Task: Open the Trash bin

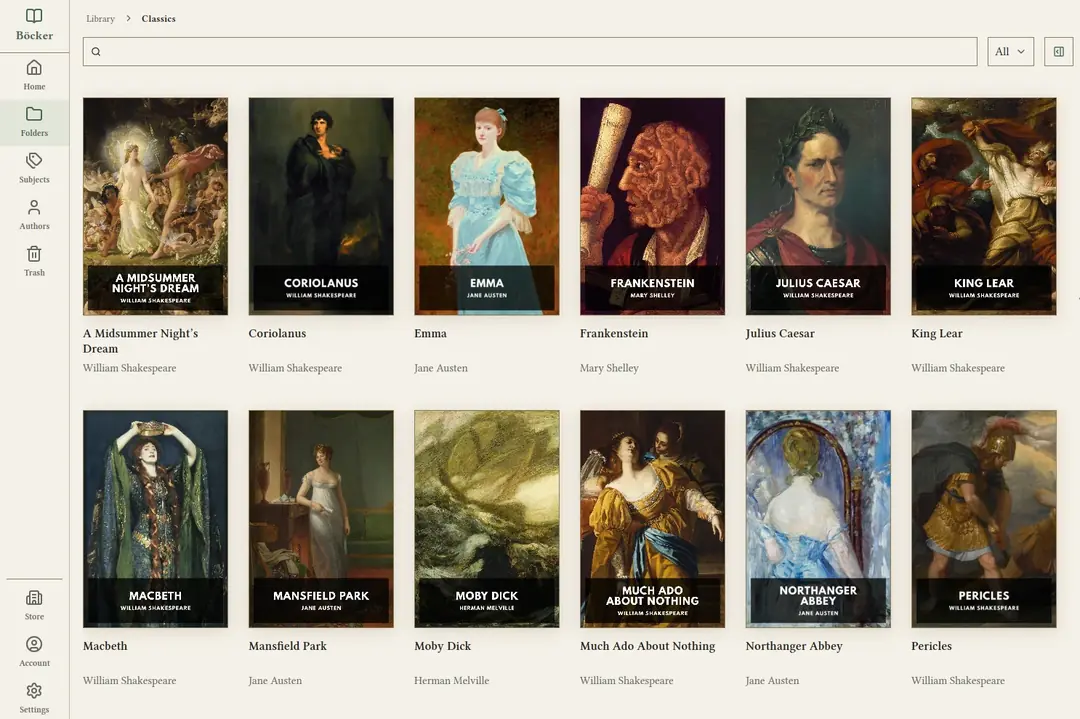Action: point(34,261)
